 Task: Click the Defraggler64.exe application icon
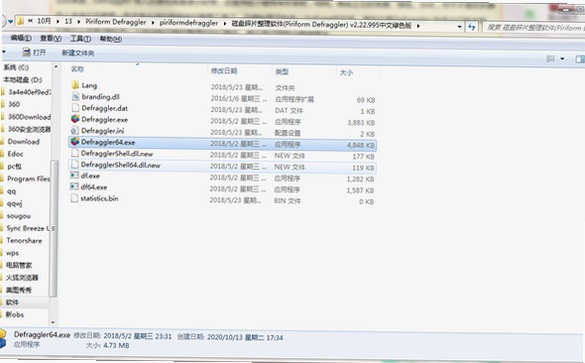tap(75, 142)
